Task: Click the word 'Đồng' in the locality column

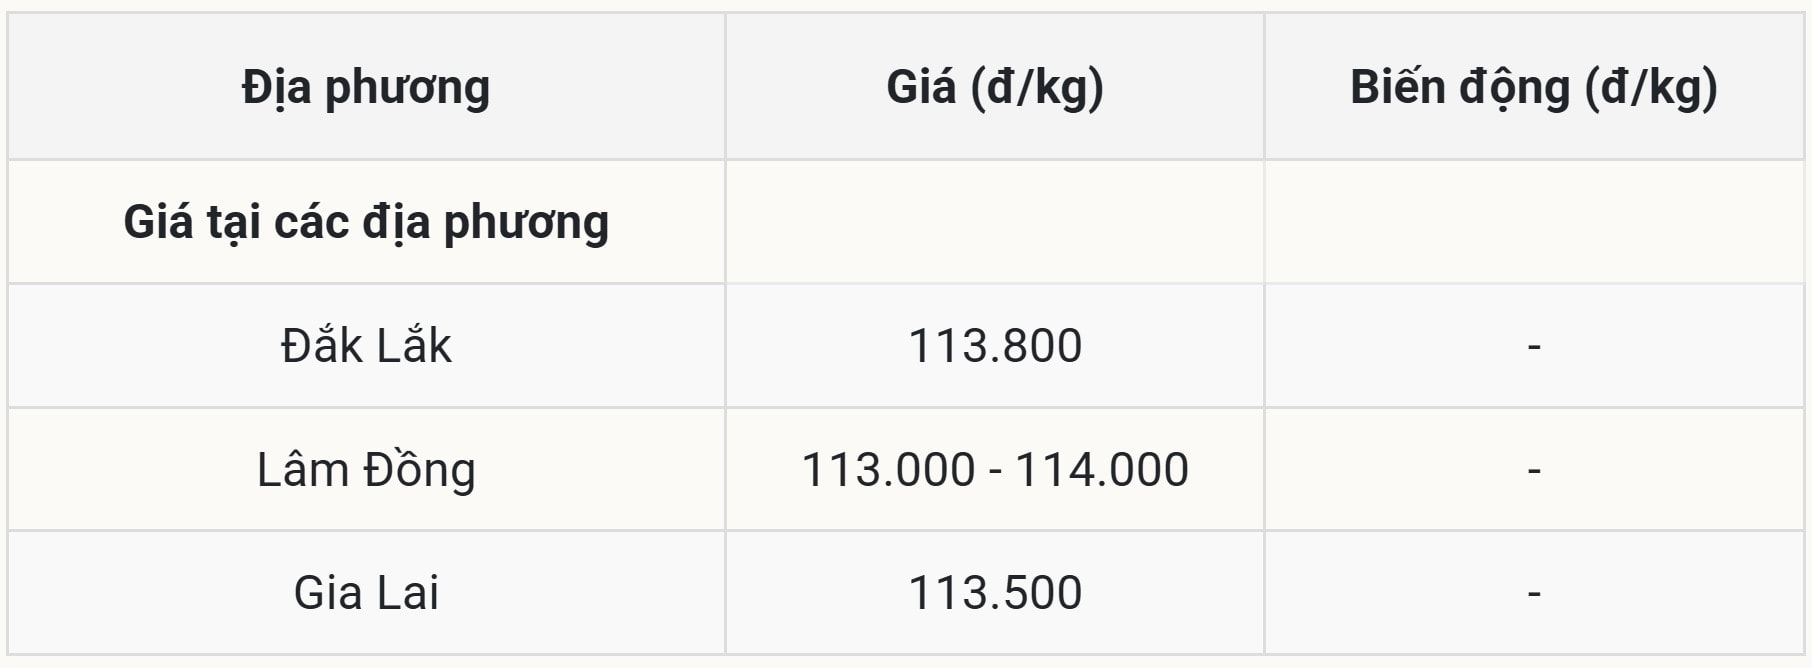Action: [x=419, y=469]
